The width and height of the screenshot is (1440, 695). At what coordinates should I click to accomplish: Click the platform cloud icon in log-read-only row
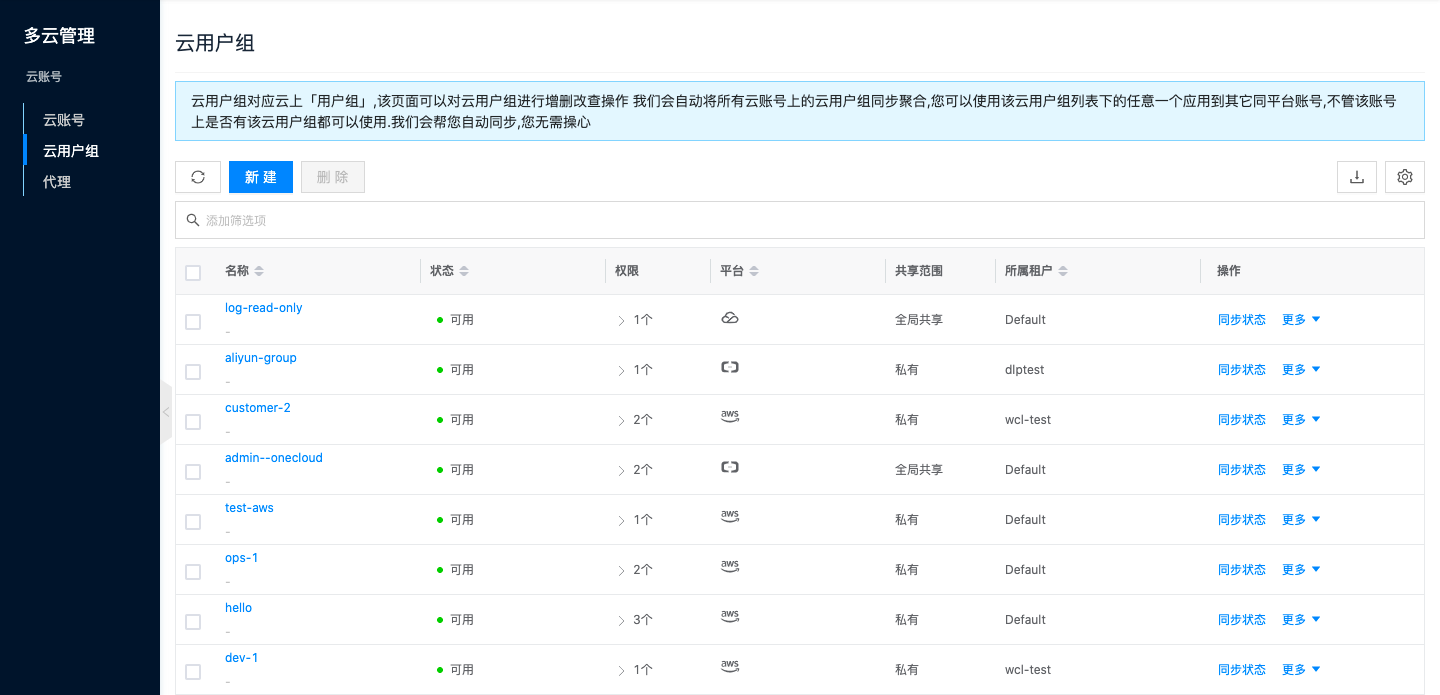point(730,318)
